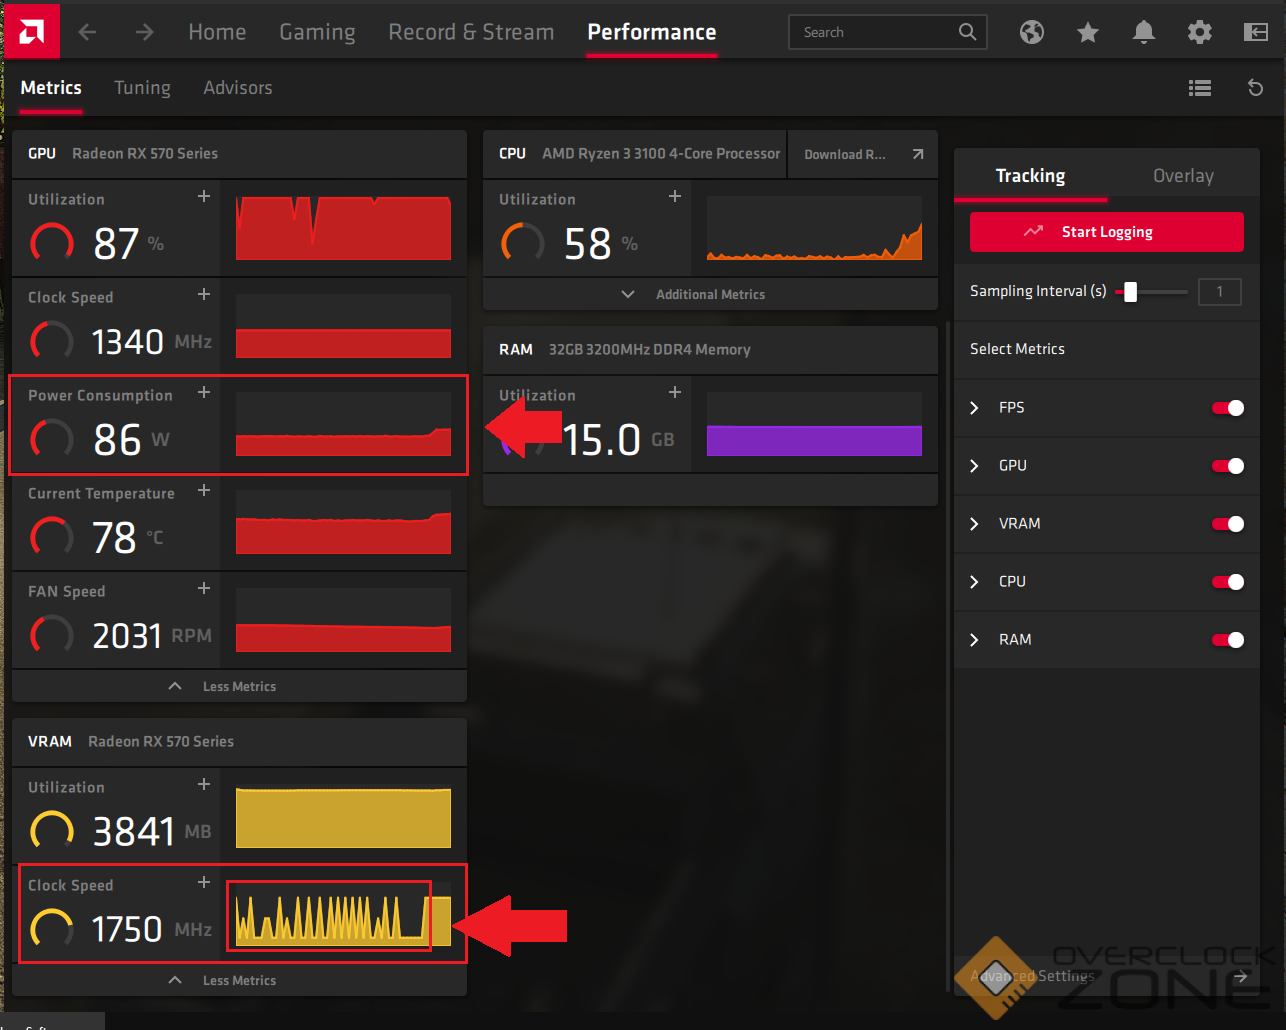Add GPU Power Consumption metric plus icon
Viewport: 1286px width, 1030px height.
click(204, 392)
